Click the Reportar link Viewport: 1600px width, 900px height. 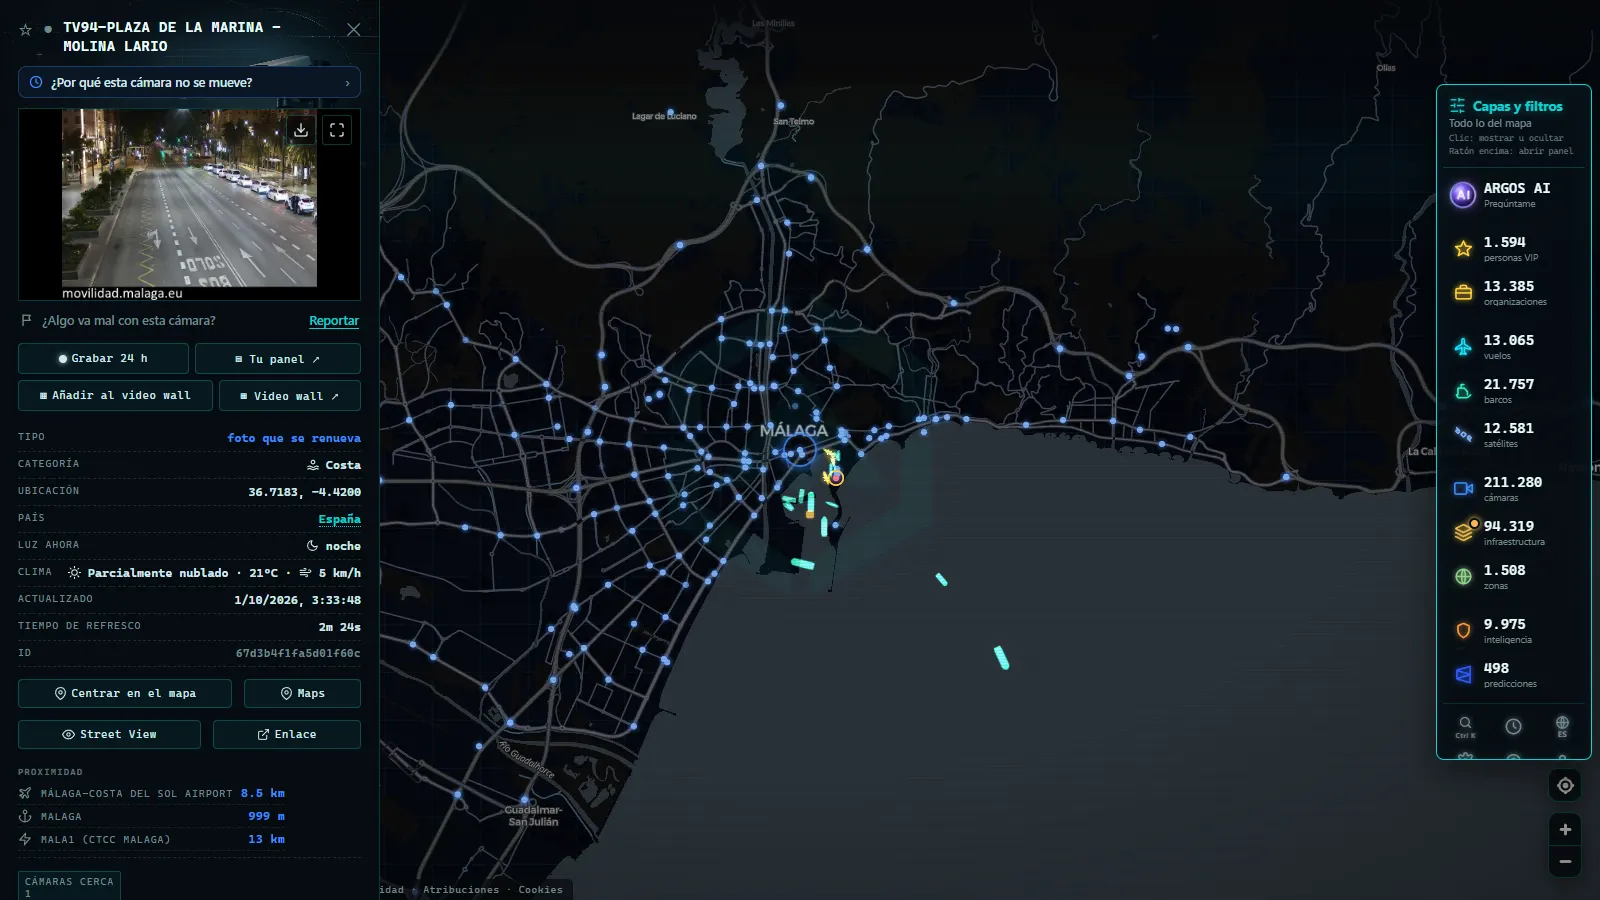coord(334,321)
